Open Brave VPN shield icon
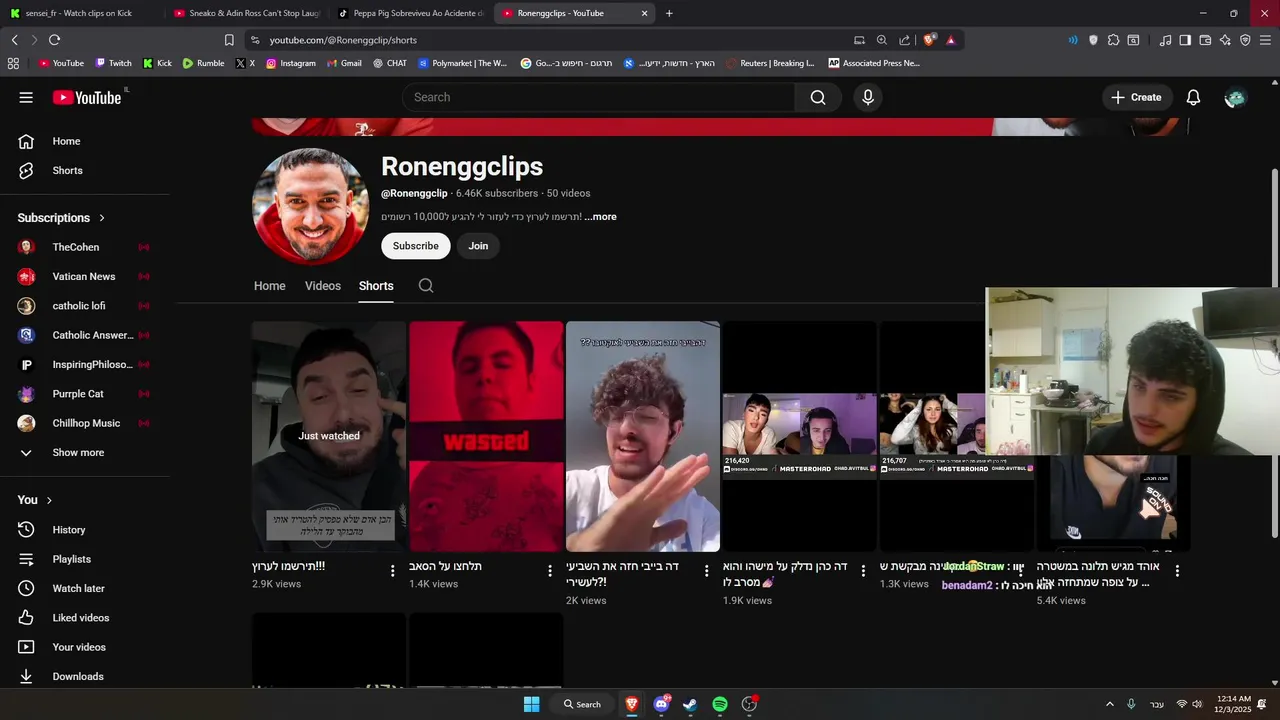The image size is (1280, 720). point(1245,40)
